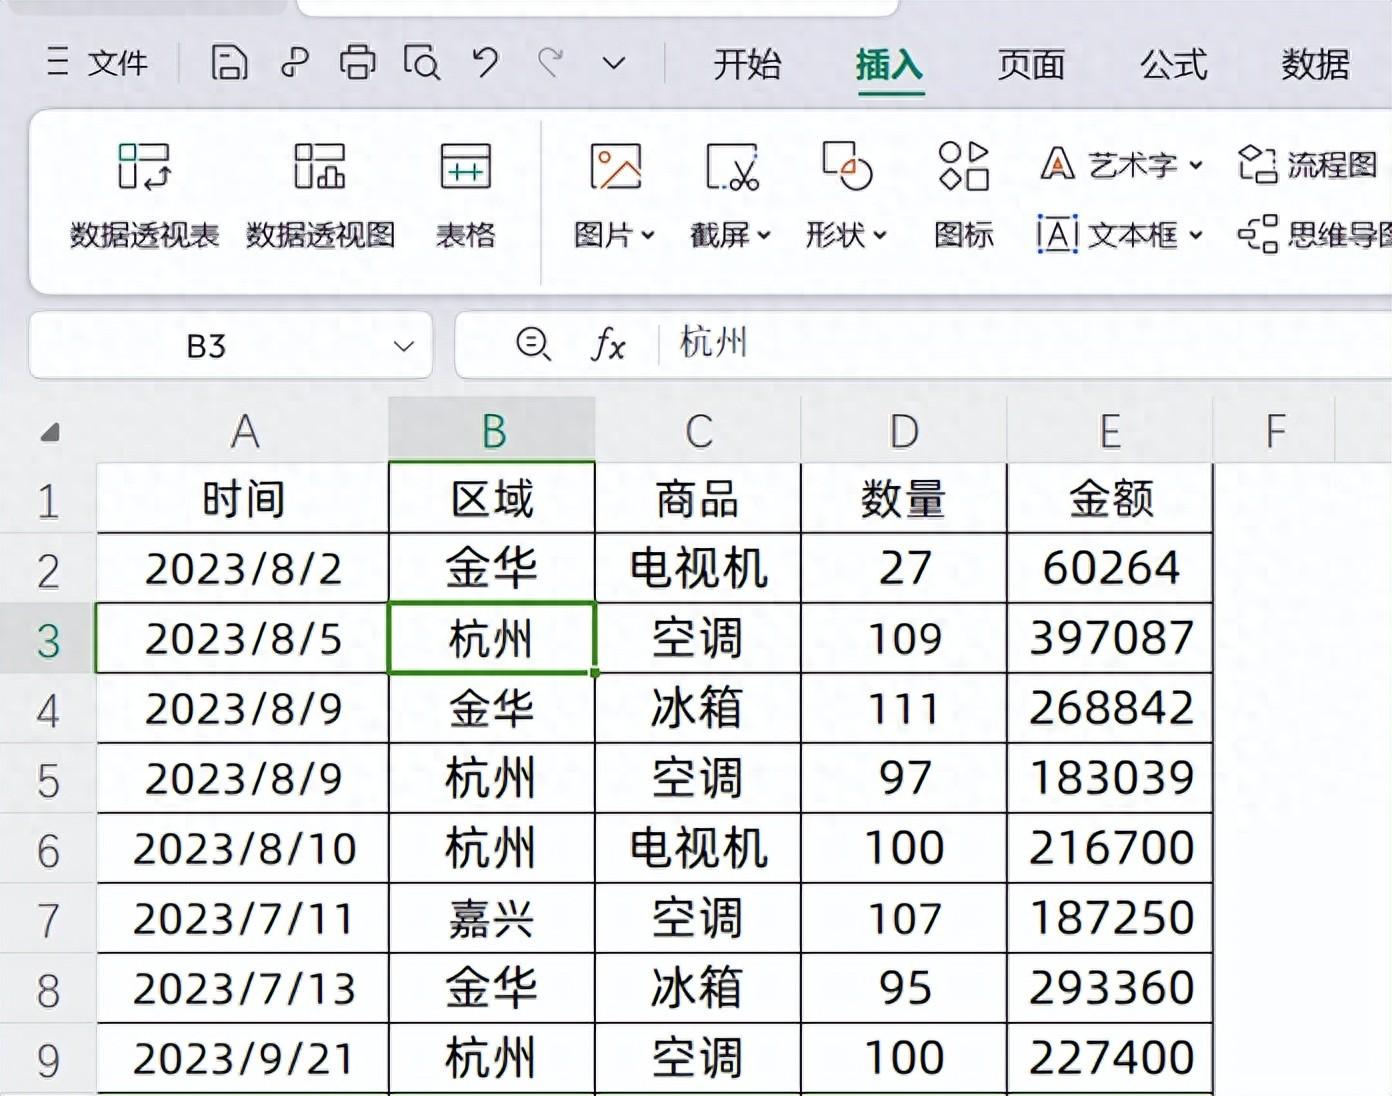Insert a 表格 table
The height and width of the screenshot is (1096, 1392).
click(x=463, y=195)
